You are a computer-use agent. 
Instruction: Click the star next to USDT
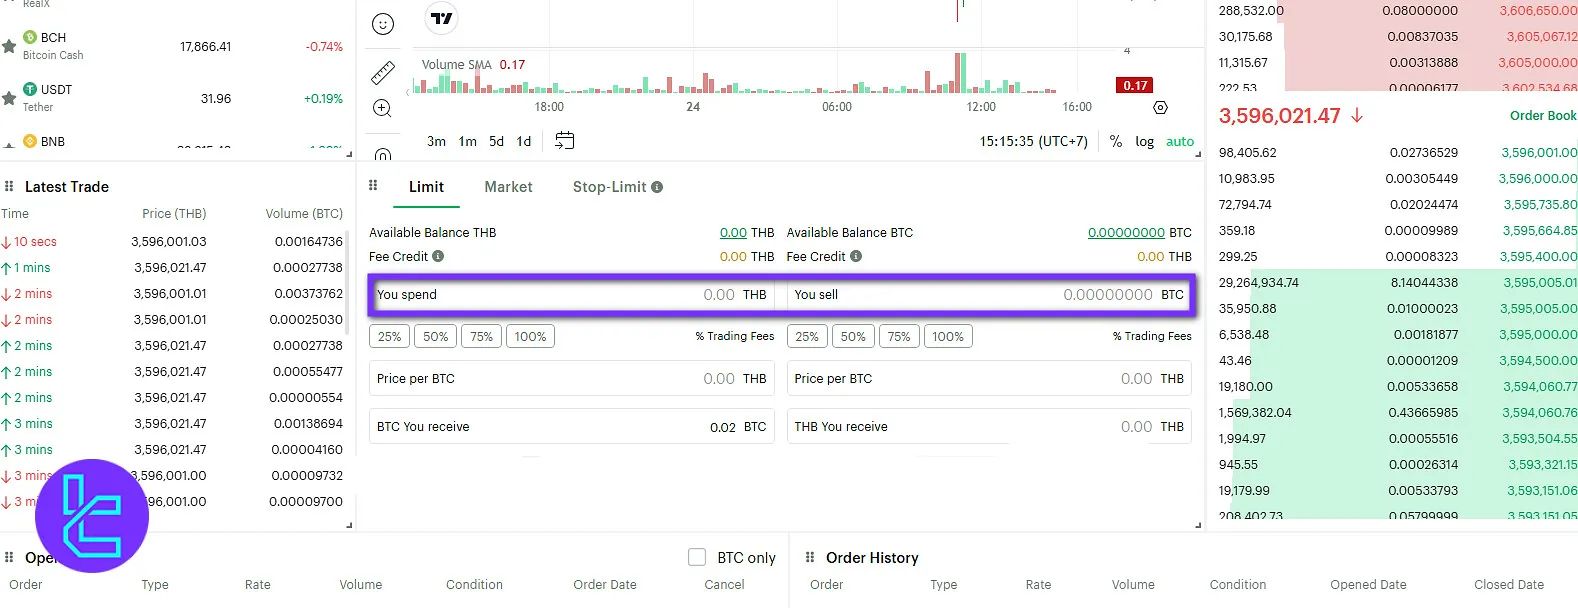pyautogui.click(x=9, y=98)
